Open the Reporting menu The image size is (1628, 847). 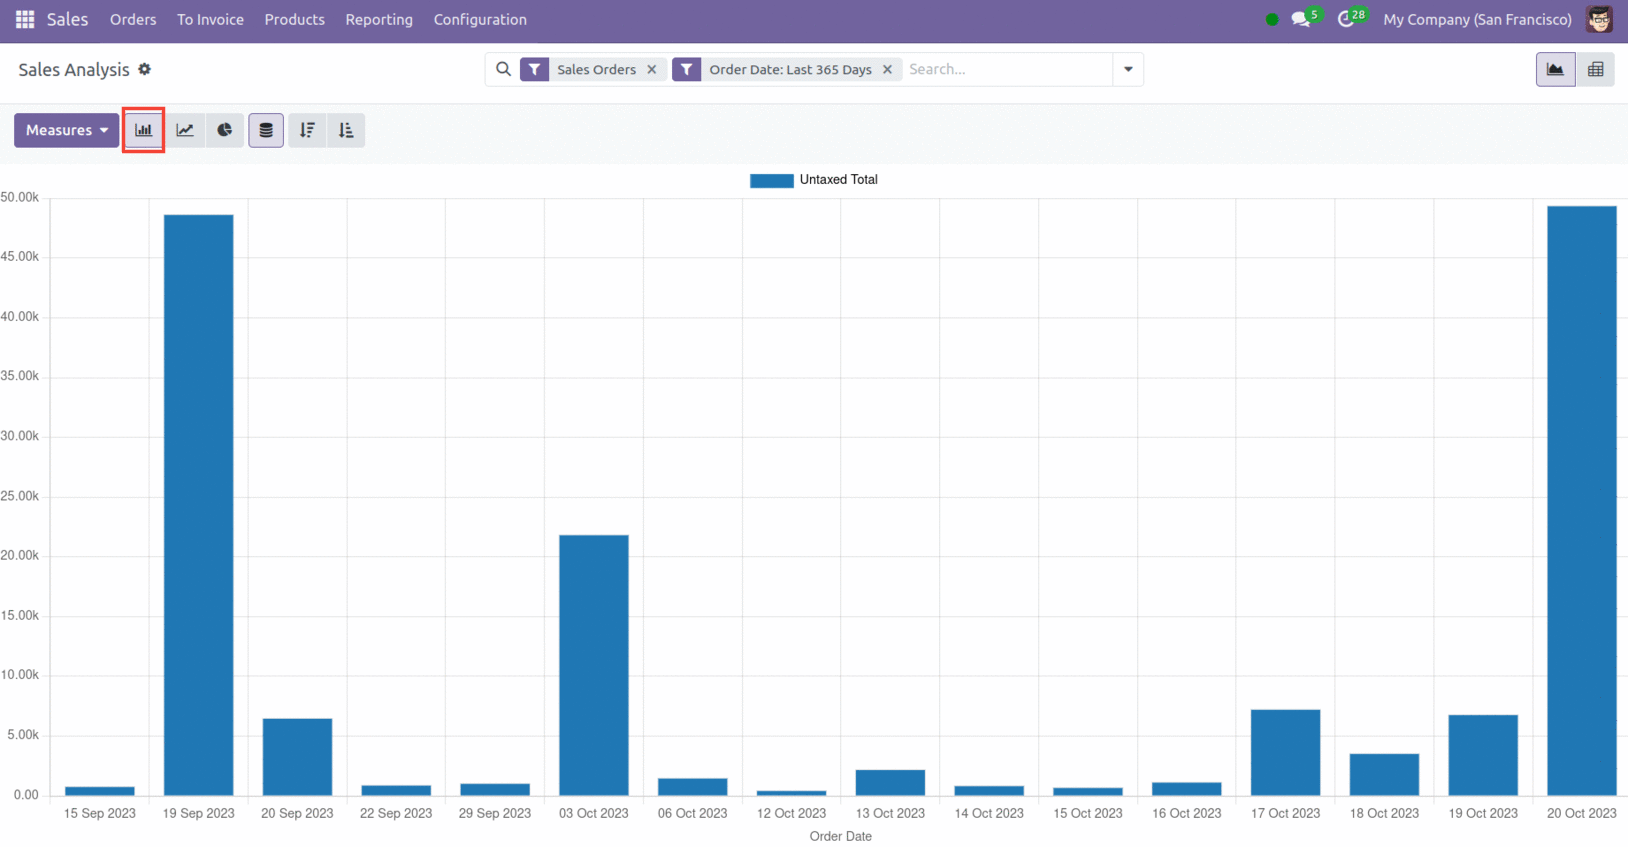(379, 19)
